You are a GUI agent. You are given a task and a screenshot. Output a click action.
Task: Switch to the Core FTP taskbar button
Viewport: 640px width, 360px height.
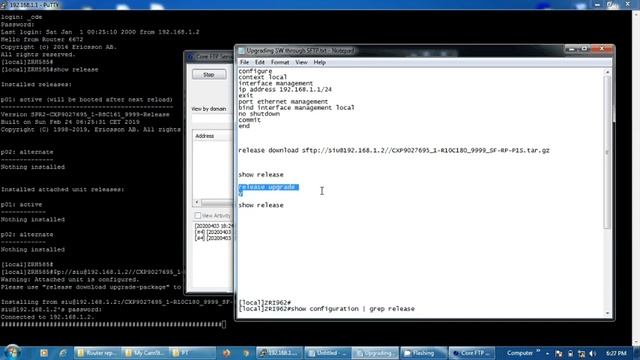[x=471, y=353]
